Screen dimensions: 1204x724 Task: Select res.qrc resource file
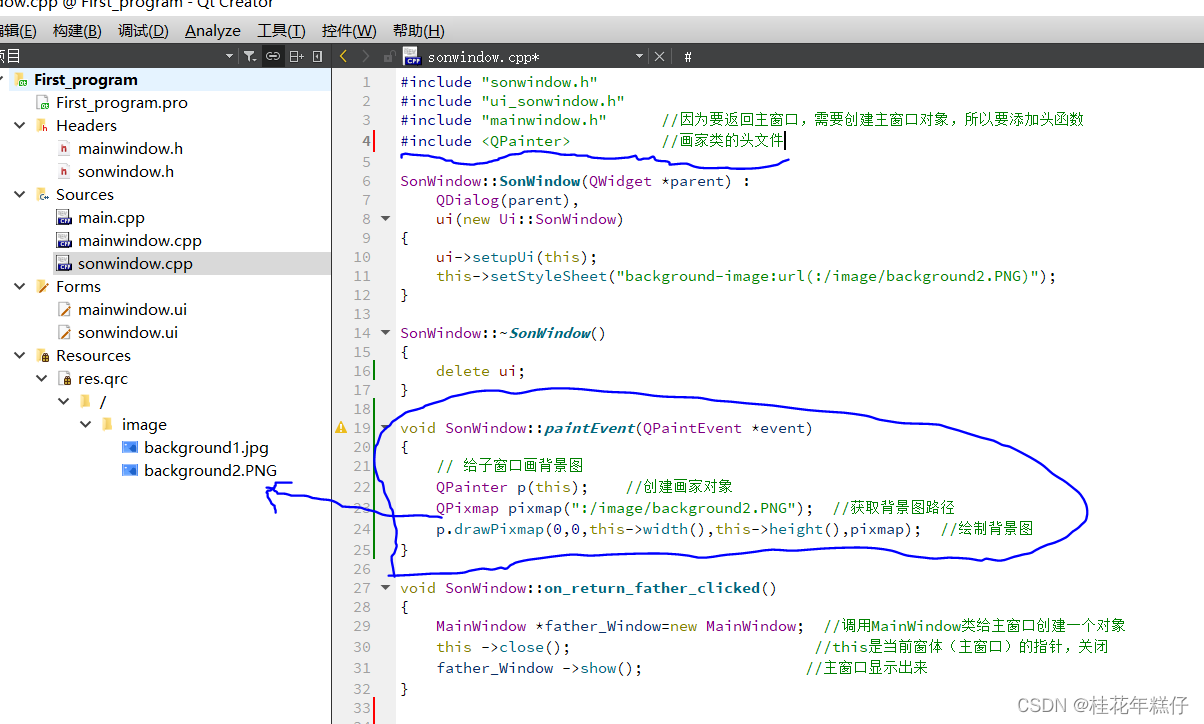103,379
